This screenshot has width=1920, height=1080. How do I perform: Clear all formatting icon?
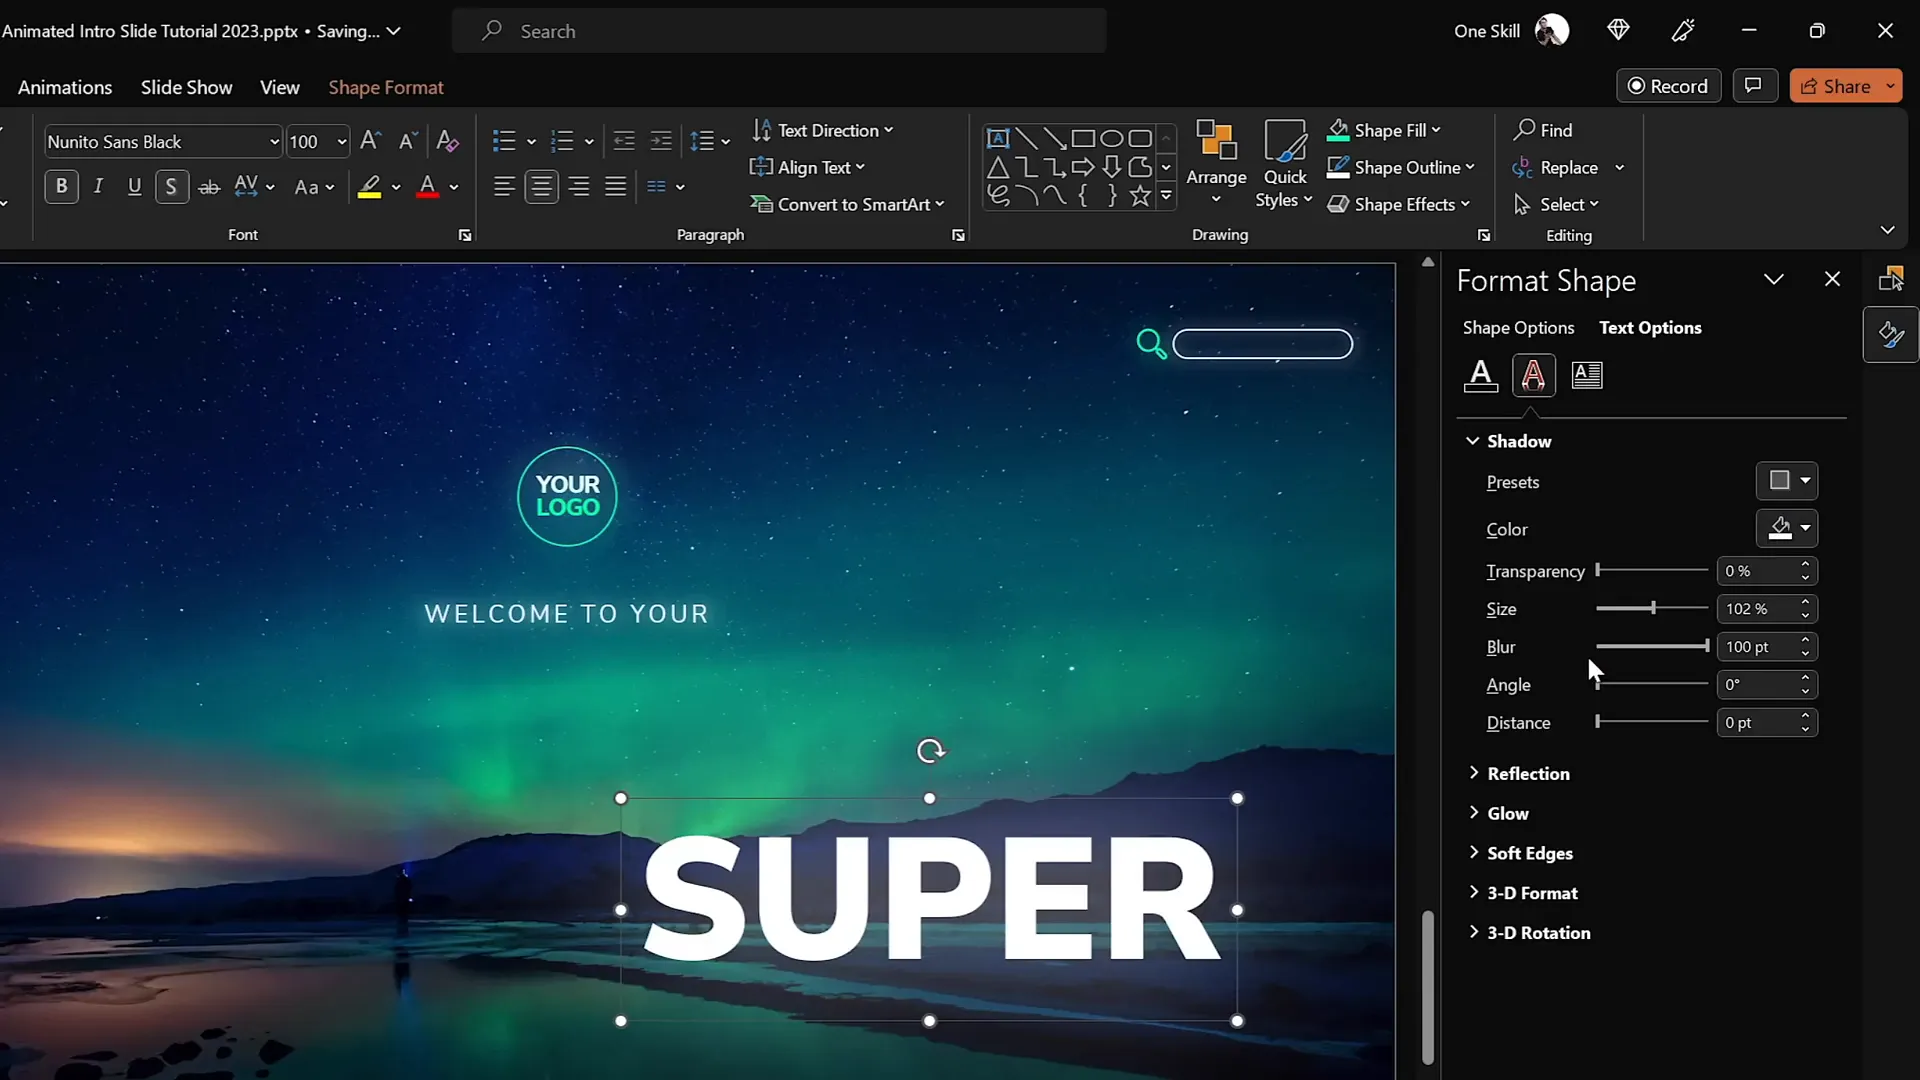click(447, 141)
